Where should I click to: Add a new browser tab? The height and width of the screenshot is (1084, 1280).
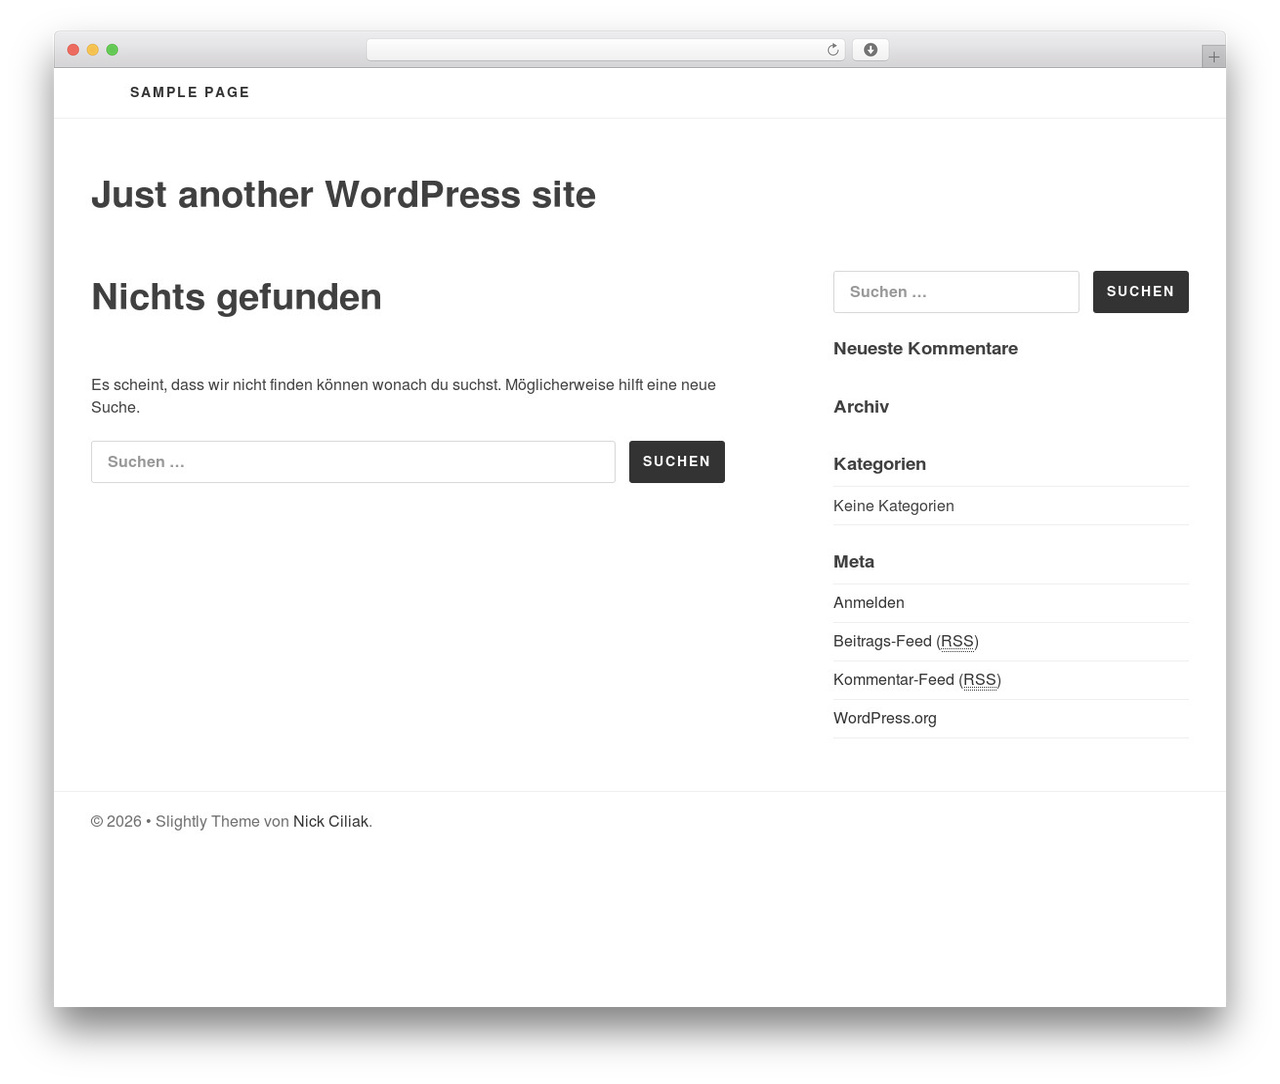click(x=1213, y=57)
